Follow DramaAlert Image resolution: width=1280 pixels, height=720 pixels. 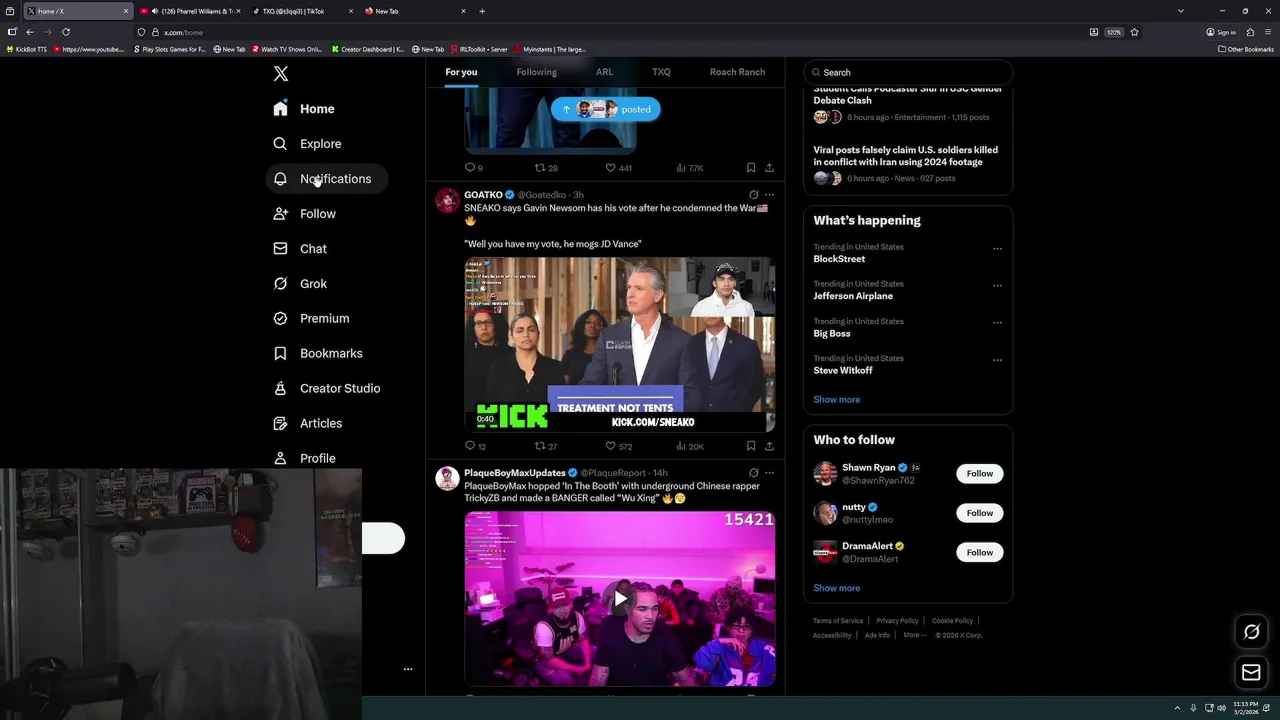pos(980,552)
